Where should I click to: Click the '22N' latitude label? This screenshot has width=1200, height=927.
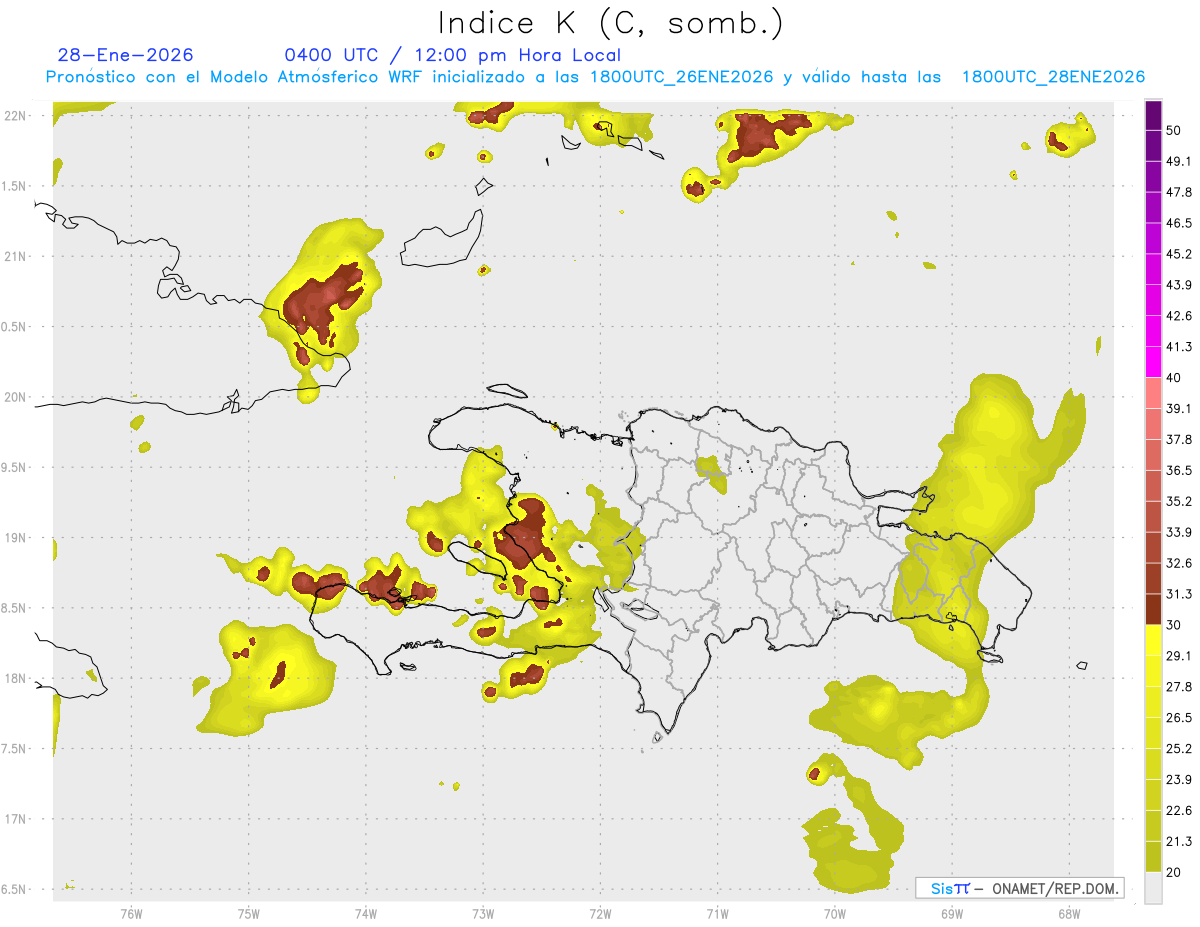pyautogui.click(x=16, y=116)
